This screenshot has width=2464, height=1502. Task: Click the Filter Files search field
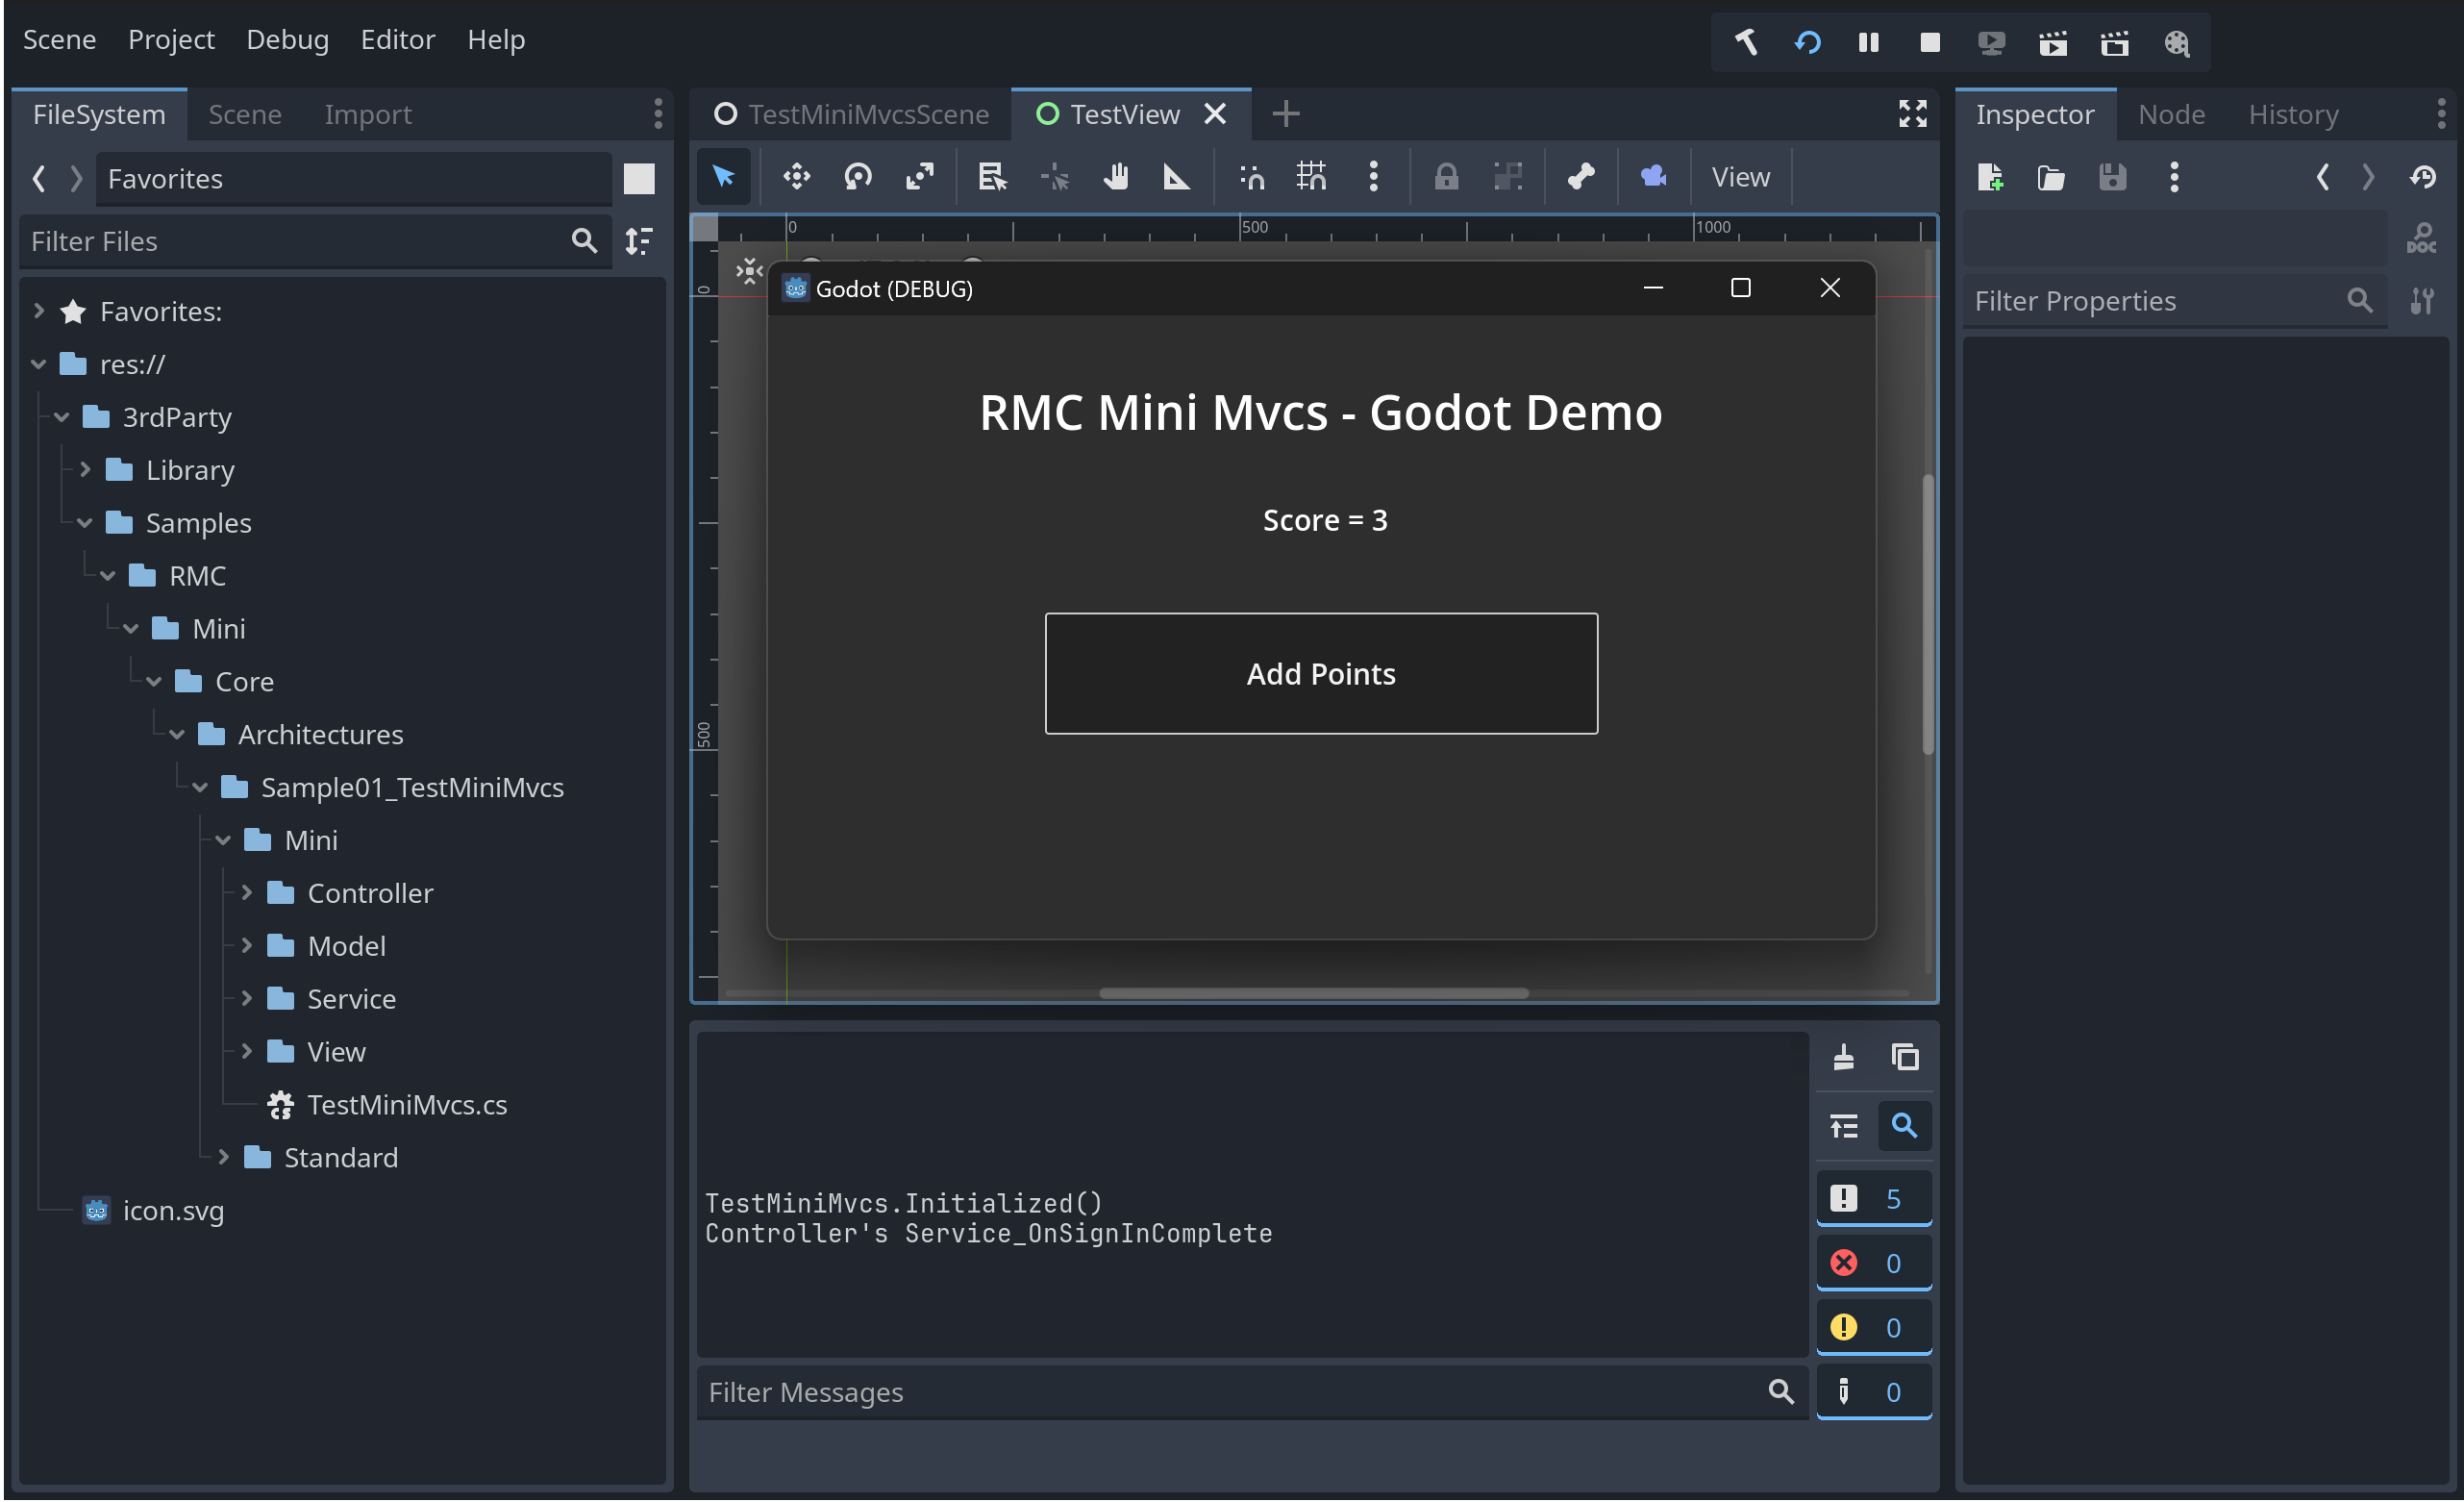[314, 241]
